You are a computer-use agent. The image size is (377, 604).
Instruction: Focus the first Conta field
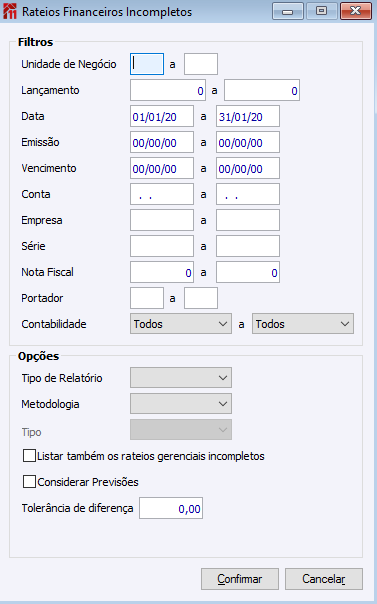(162, 194)
